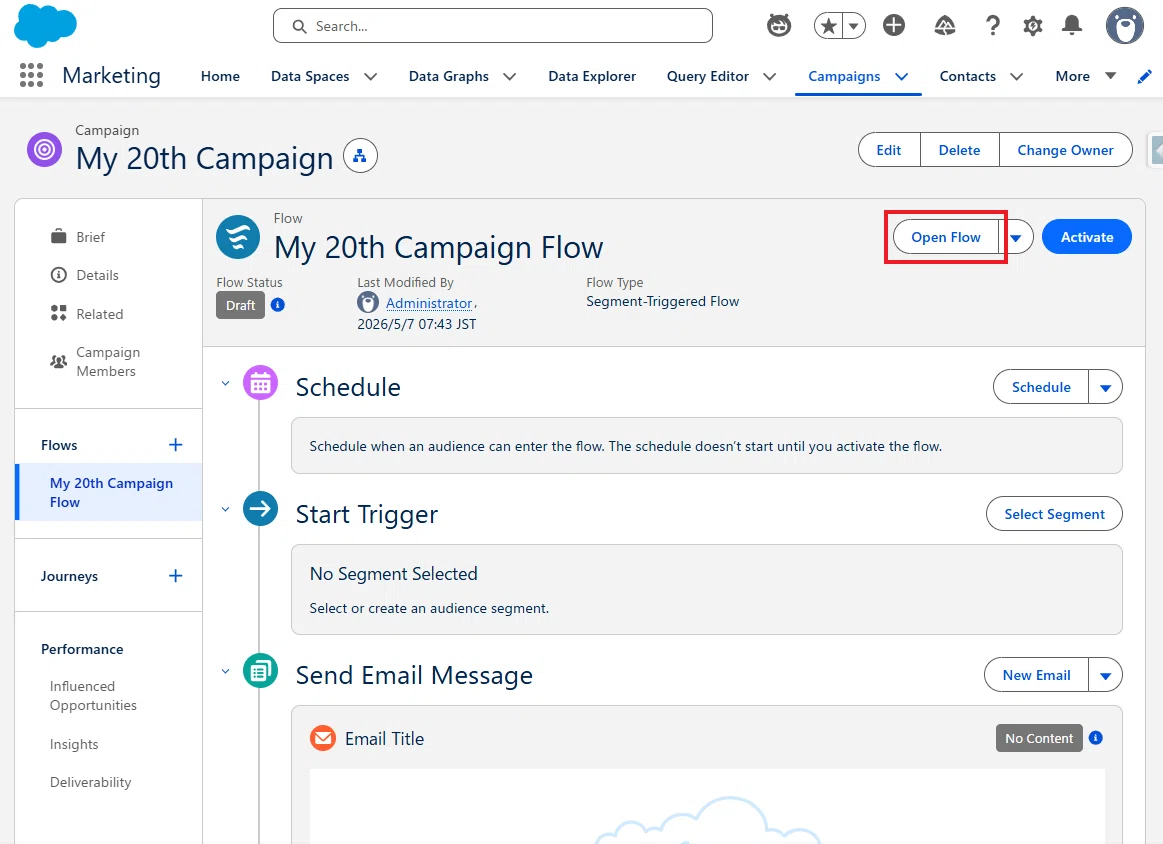Open the Administrator user link
This screenshot has width=1163, height=844.
pyautogui.click(x=429, y=303)
